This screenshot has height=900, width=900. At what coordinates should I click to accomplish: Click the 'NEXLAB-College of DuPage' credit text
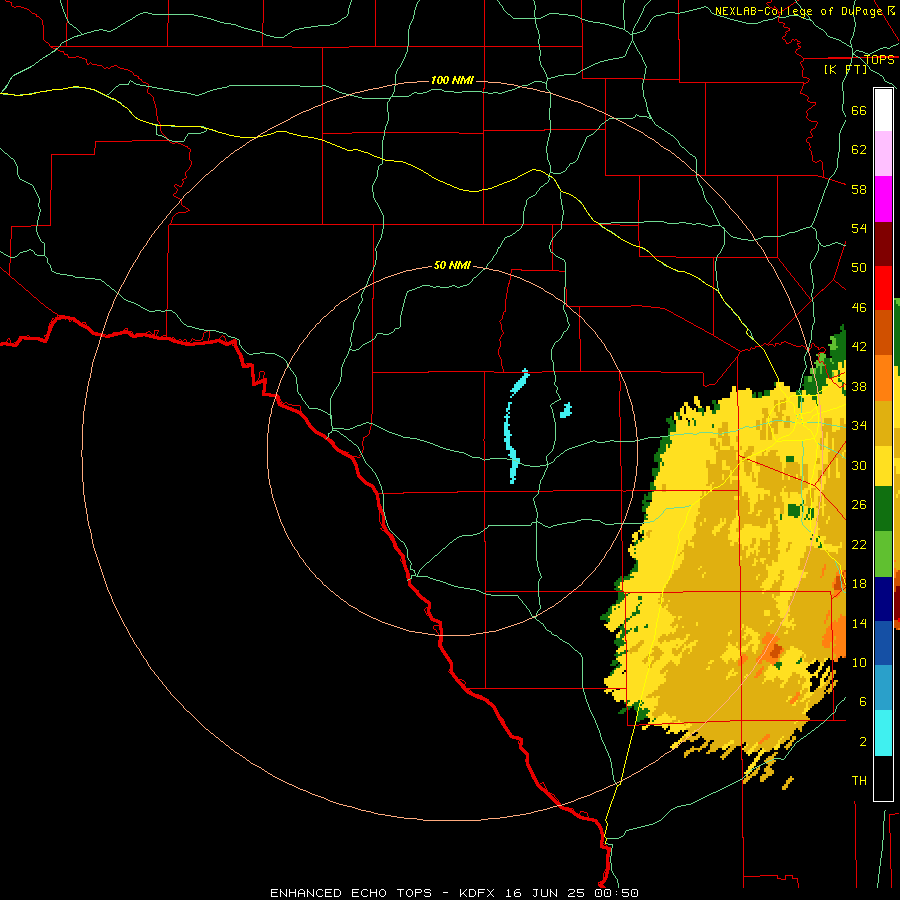(x=799, y=11)
